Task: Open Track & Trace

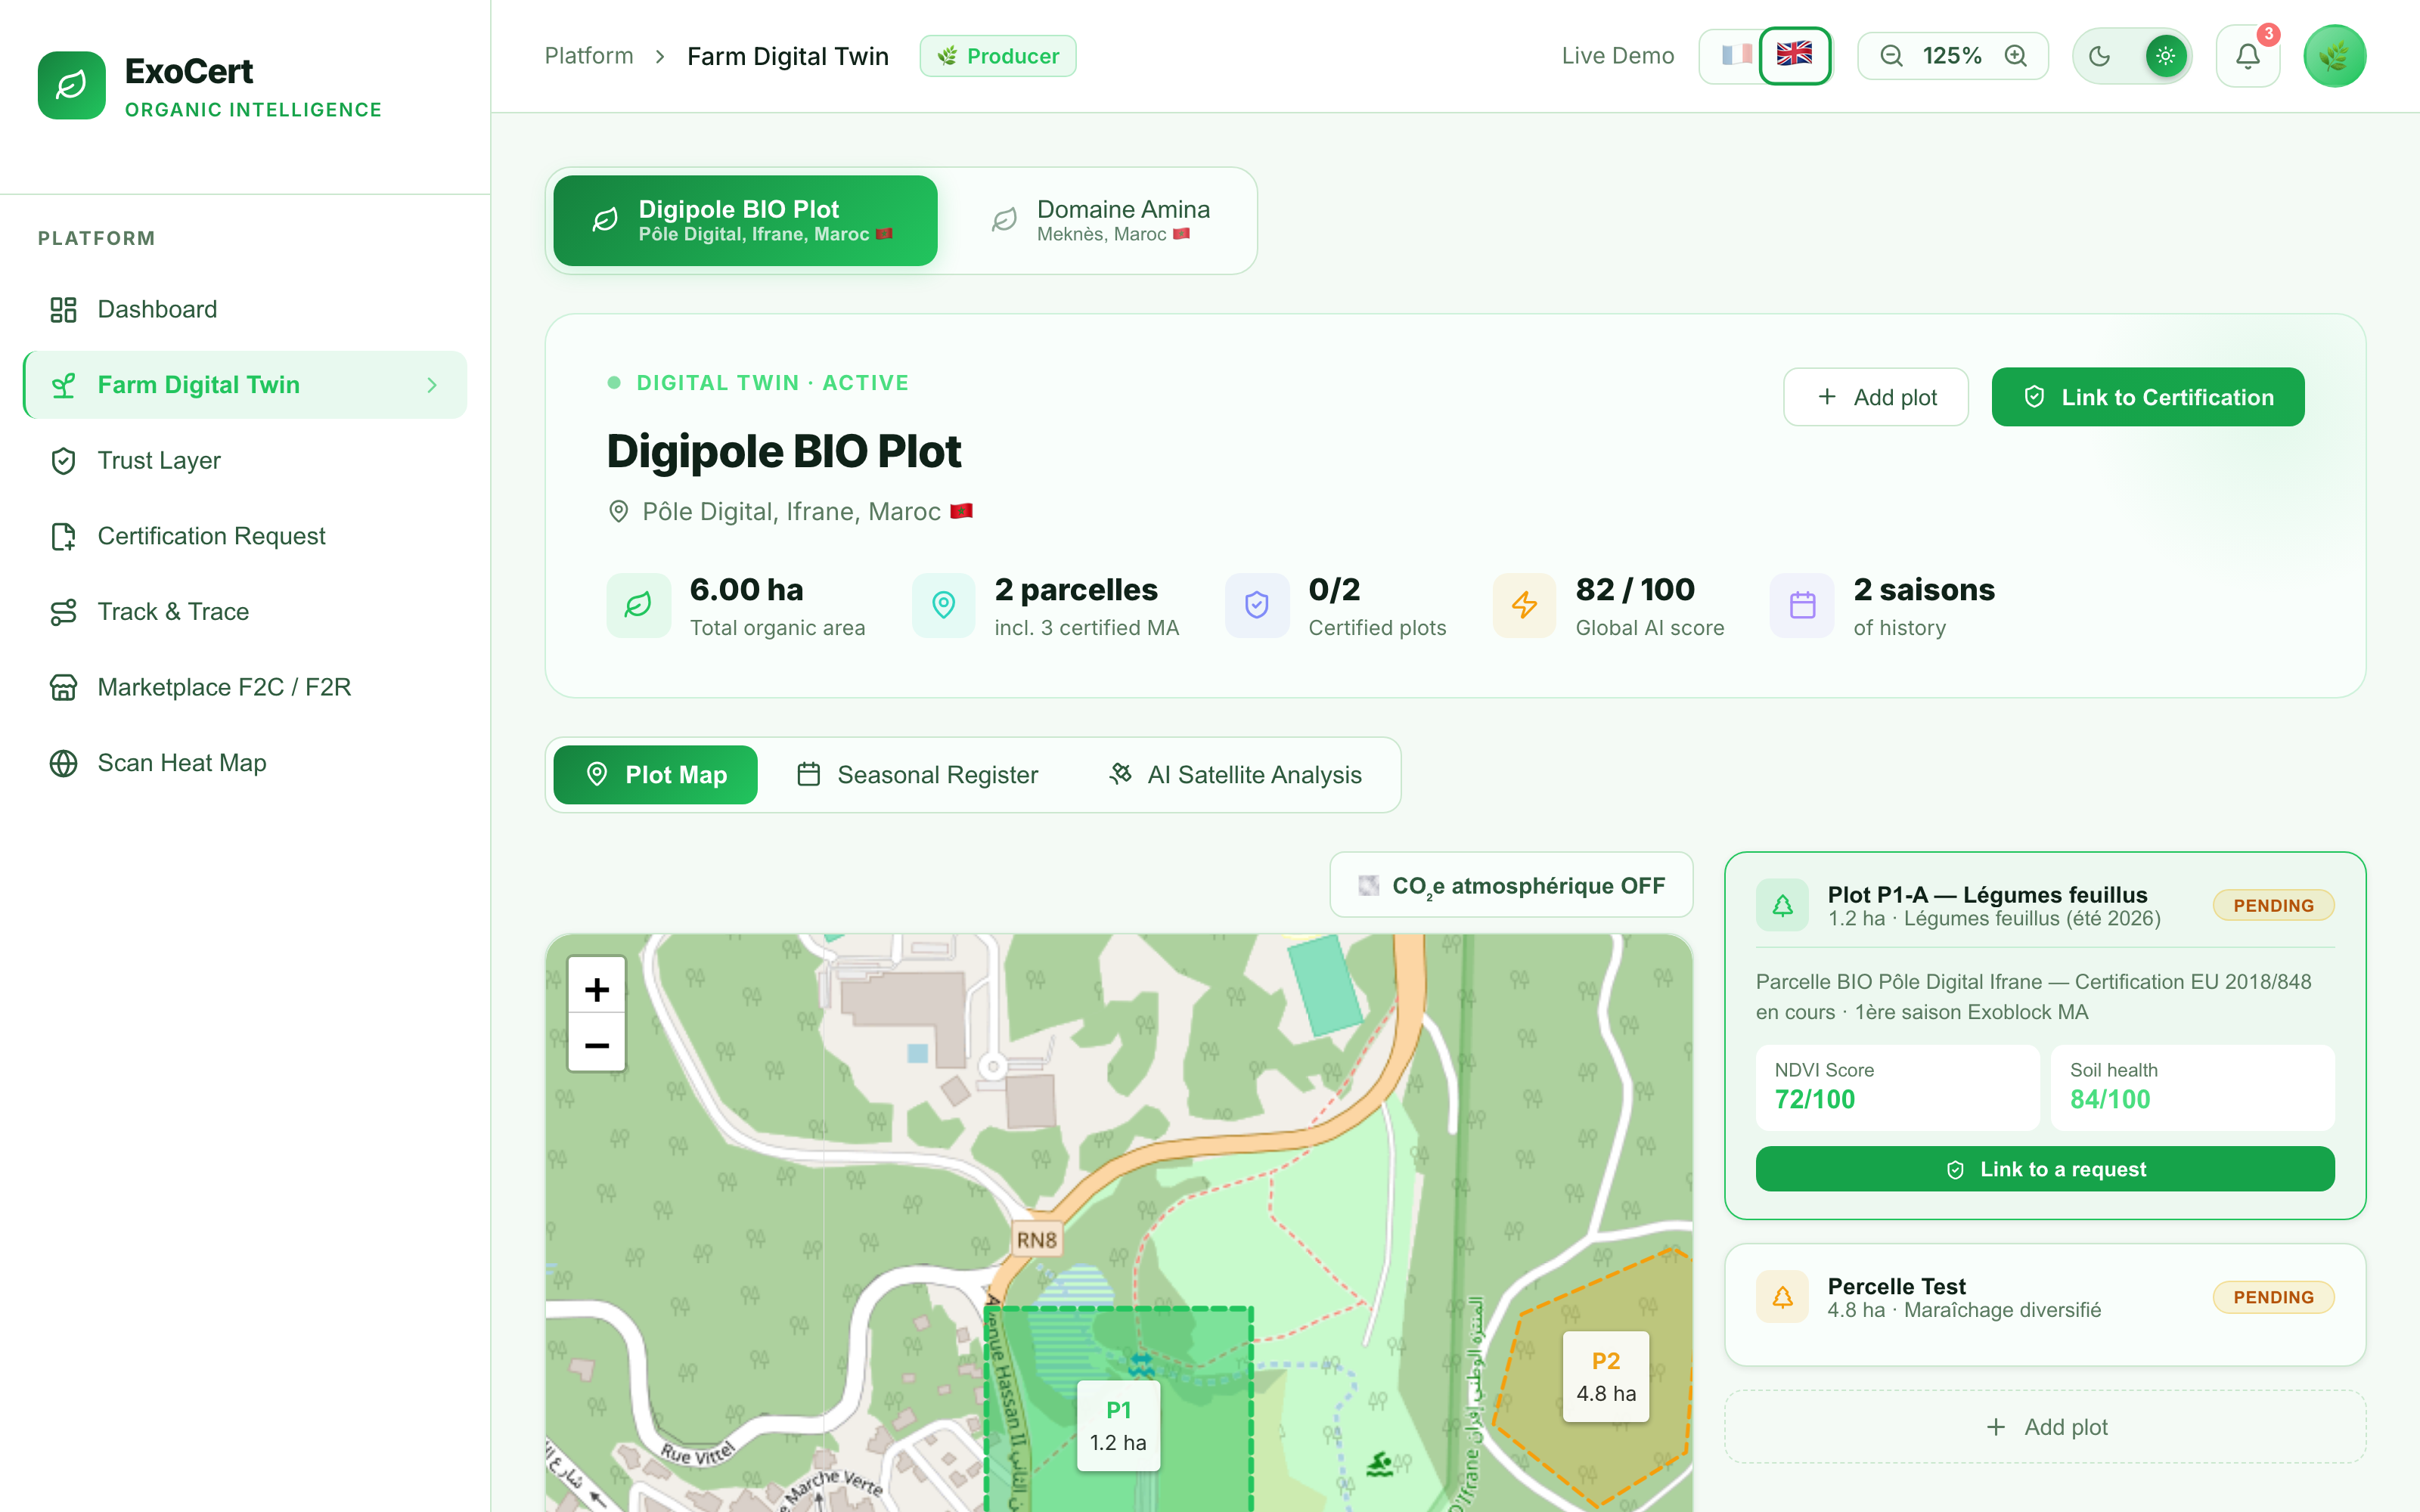Action: 245,611
